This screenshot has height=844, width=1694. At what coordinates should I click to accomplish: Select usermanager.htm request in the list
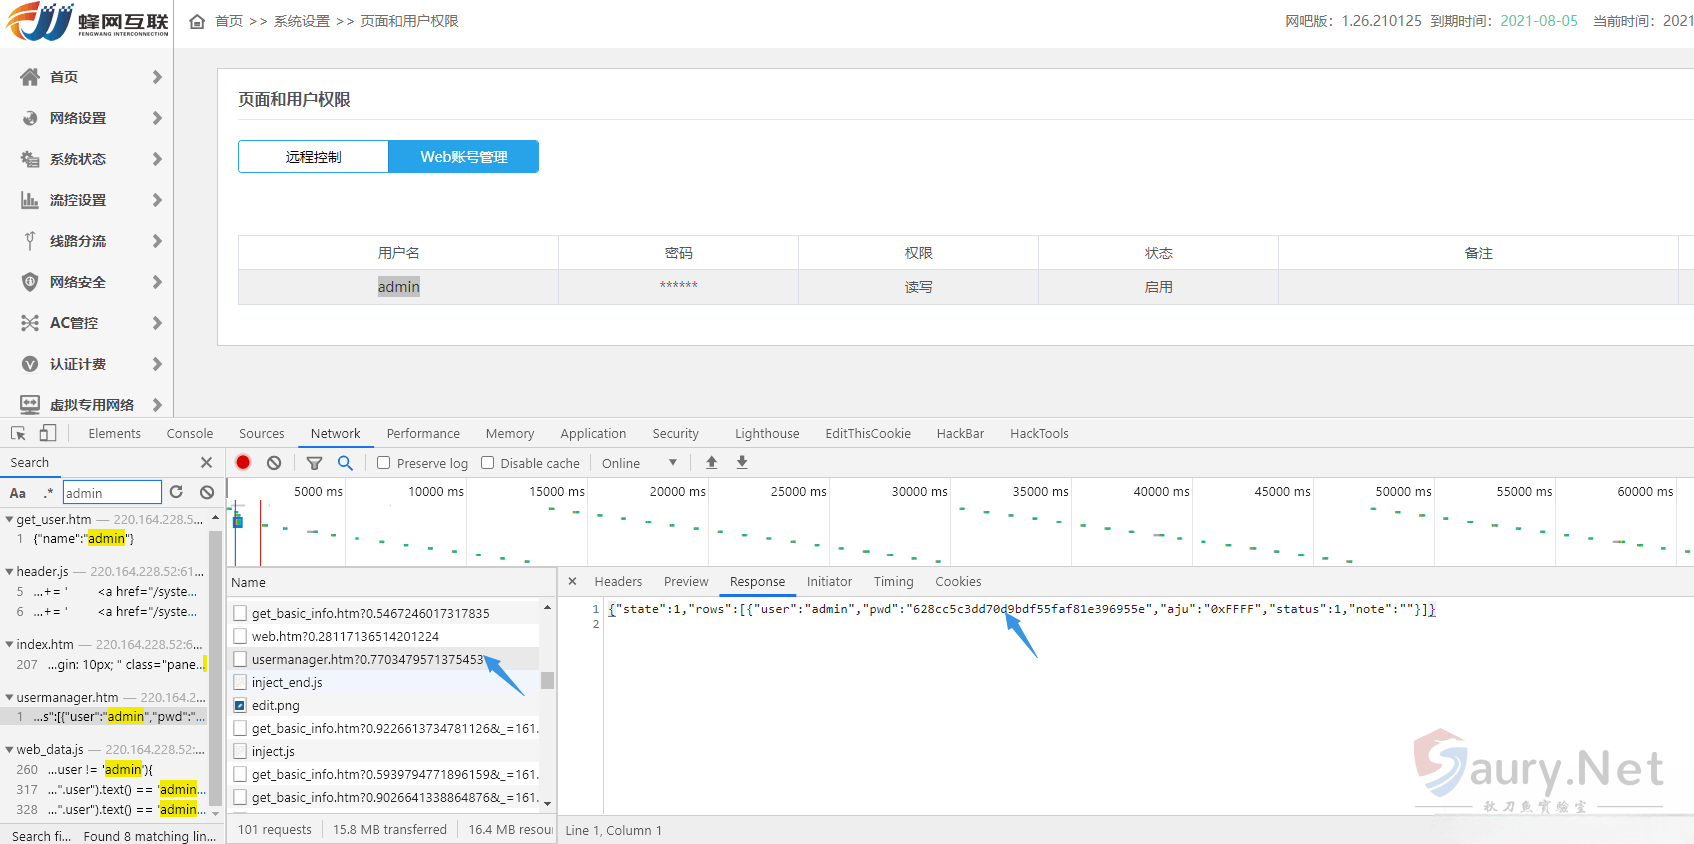pyautogui.click(x=366, y=660)
